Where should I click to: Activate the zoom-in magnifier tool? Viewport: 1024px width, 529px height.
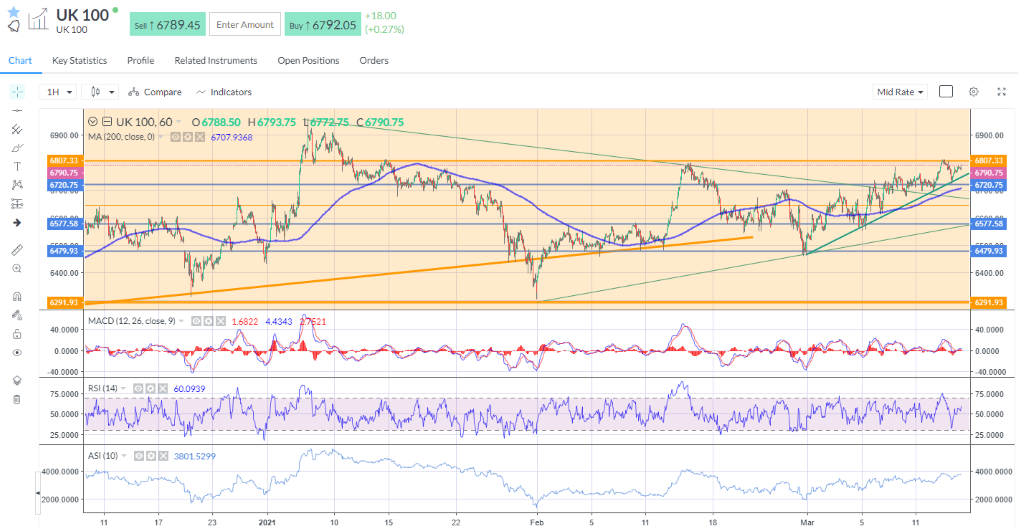(x=17, y=268)
